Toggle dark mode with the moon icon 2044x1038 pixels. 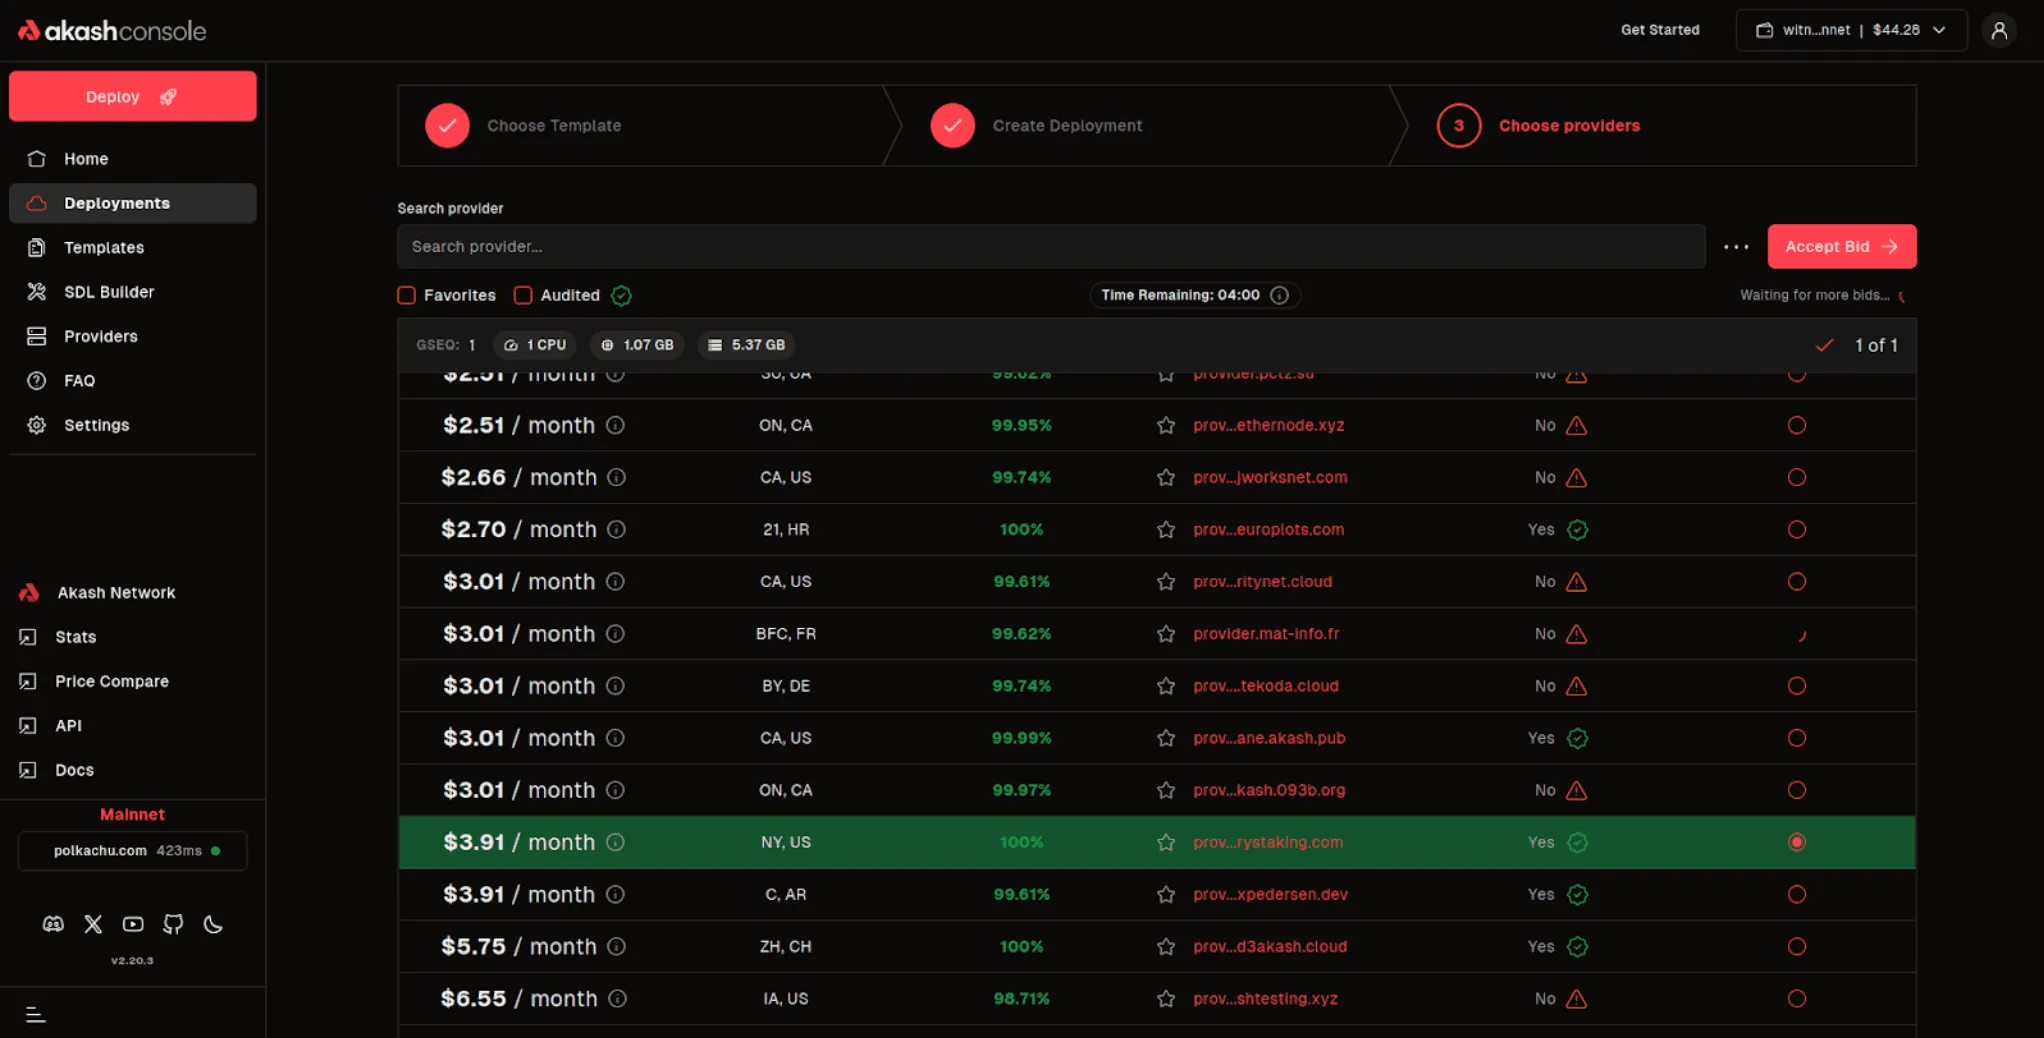point(212,925)
